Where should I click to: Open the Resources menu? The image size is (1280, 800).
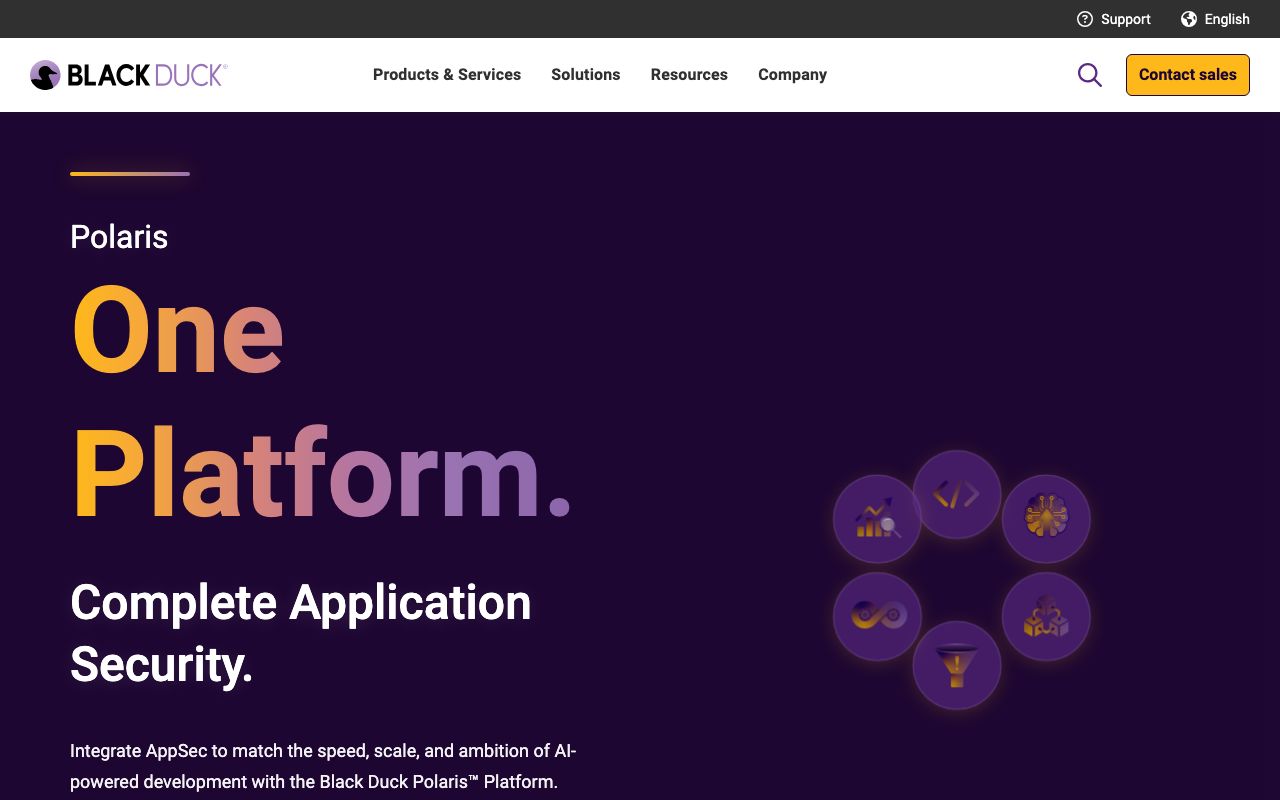click(x=689, y=75)
